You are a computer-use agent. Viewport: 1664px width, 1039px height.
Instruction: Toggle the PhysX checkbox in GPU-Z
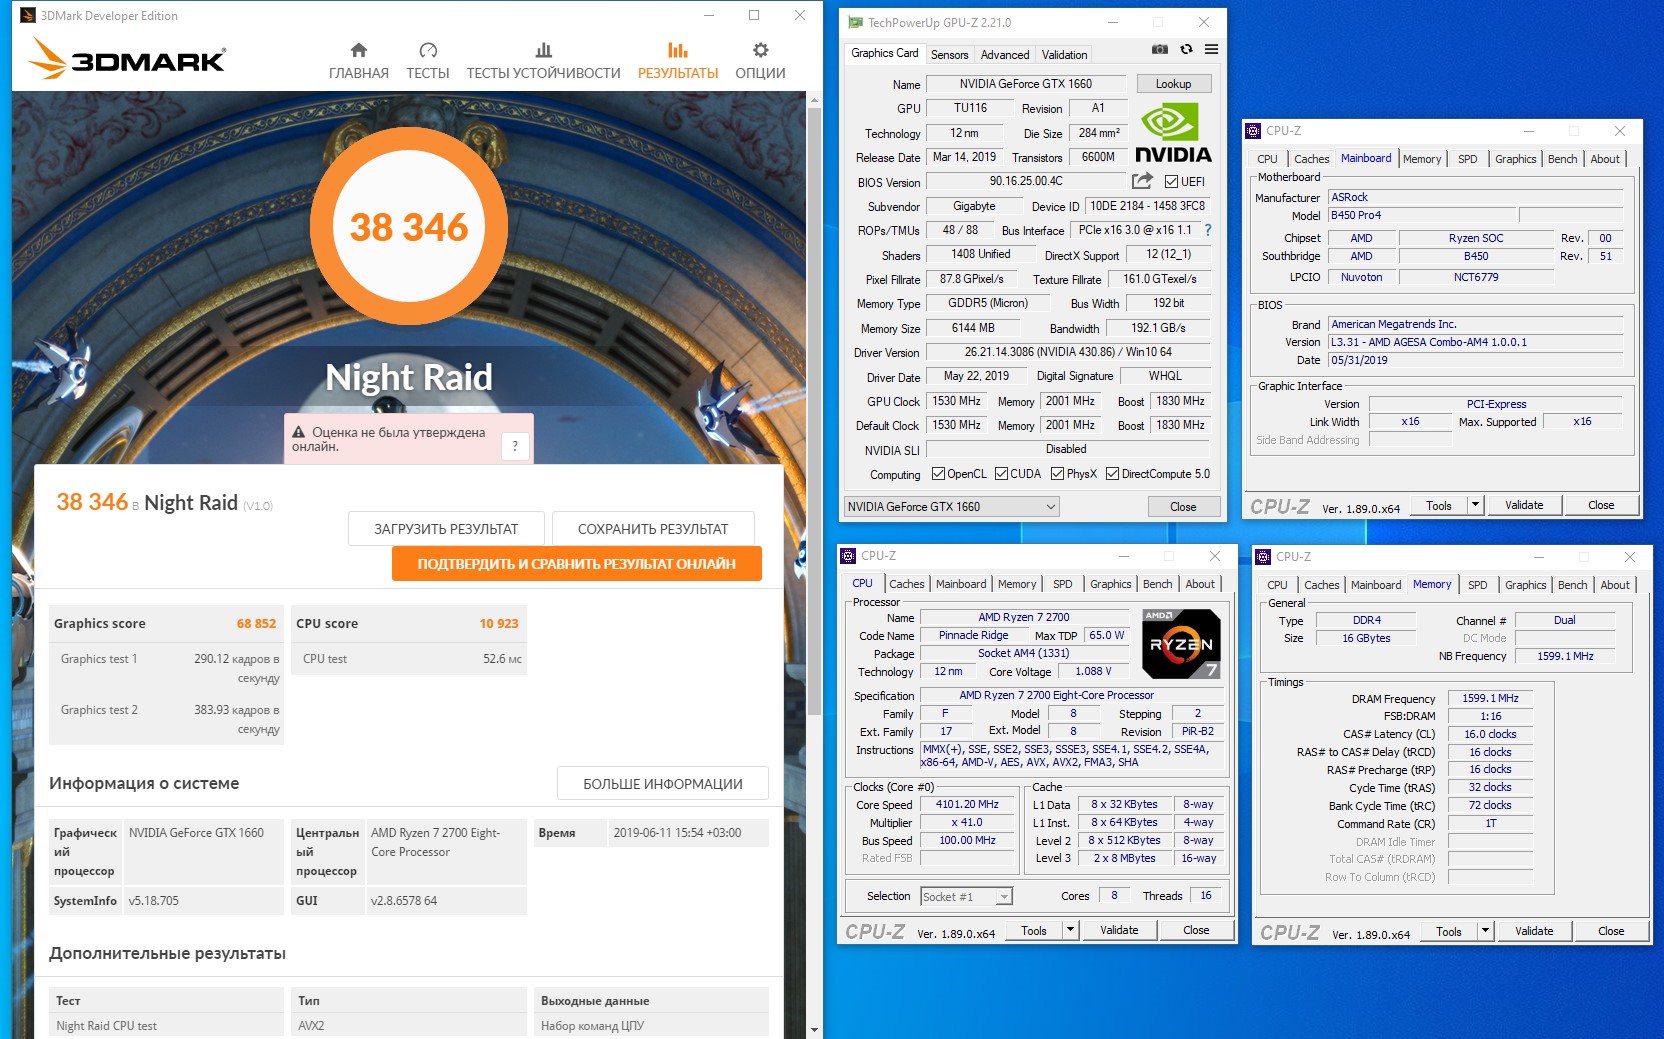click(x=1057, y=474)
